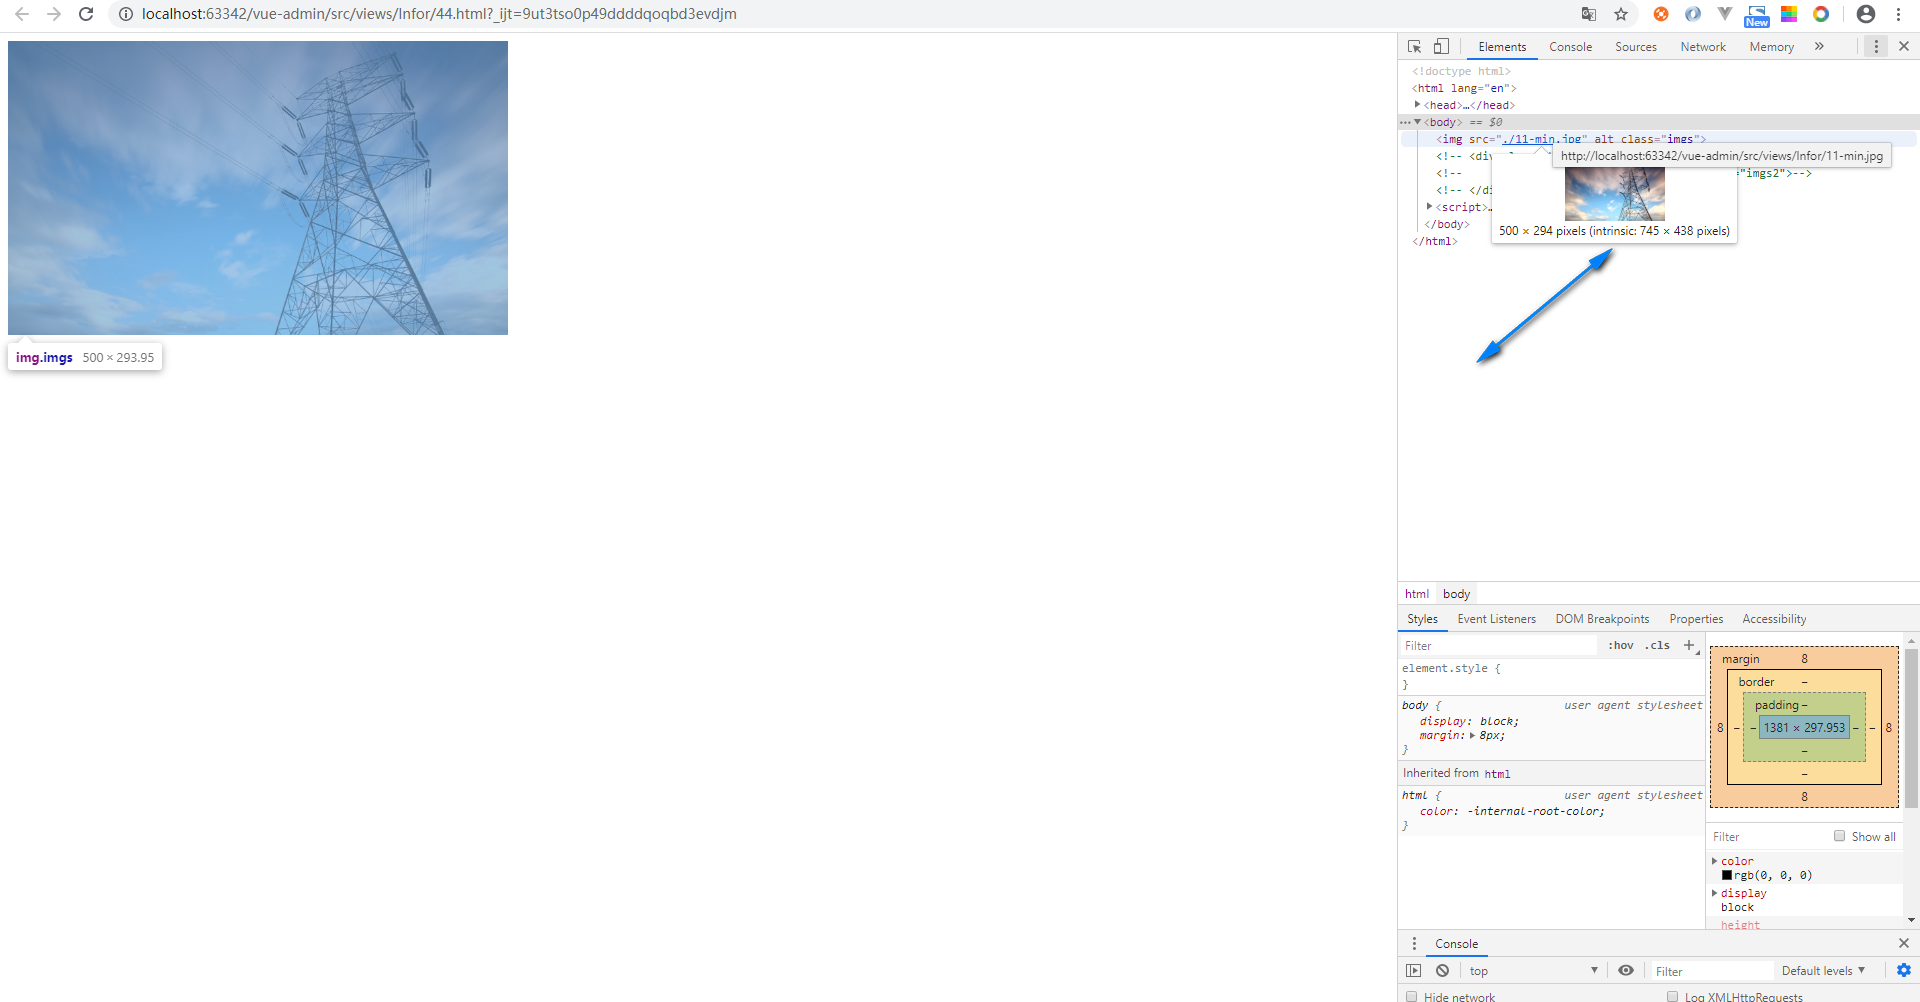Expand the margin shorthand triangle
Screen dimensions: 1920x1002
(x=1472, y=735)
